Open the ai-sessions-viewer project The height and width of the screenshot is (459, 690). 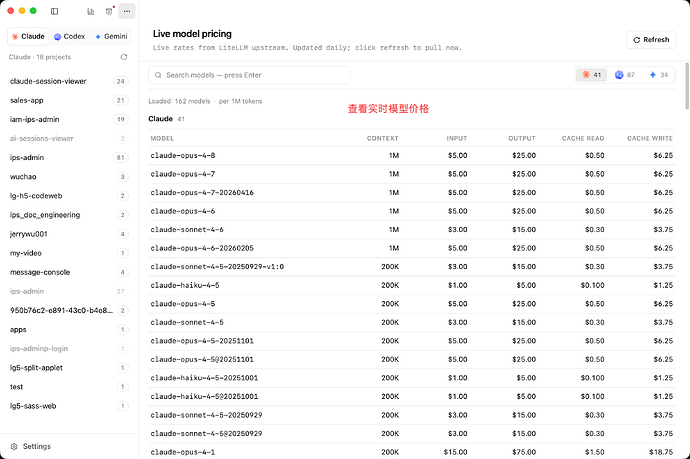coord(69,139)
